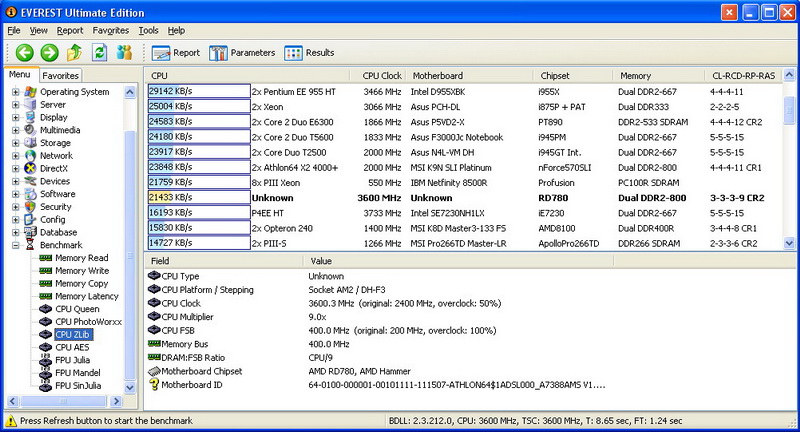Image resolution: width=800 pixels, height=432 pixels.
Task: Open the View menu
Action: (x=38, y=31)
